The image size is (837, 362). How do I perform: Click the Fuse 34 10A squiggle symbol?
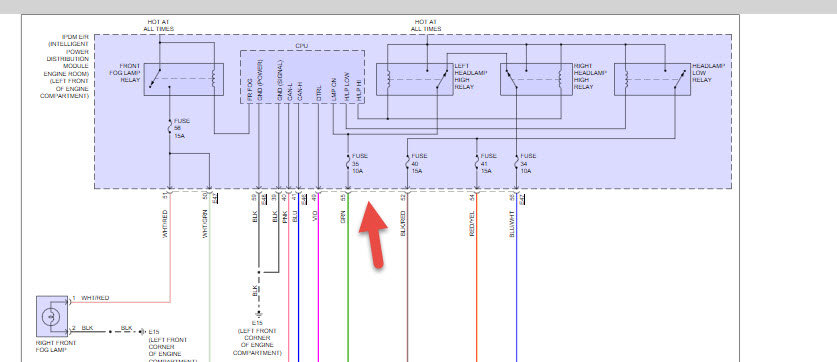pos(516,163)
